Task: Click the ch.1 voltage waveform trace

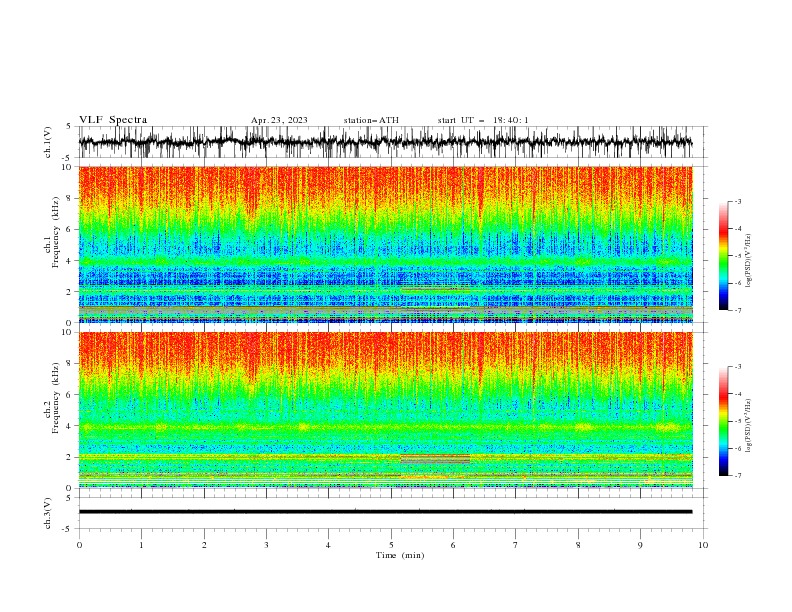Action: tap(385, 142)
